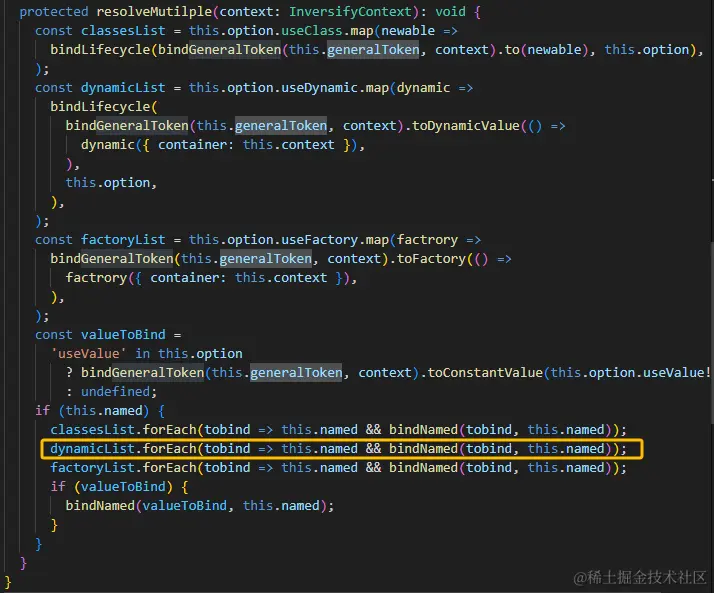Click factoryList.forEach call

click(x=123, y=468)
